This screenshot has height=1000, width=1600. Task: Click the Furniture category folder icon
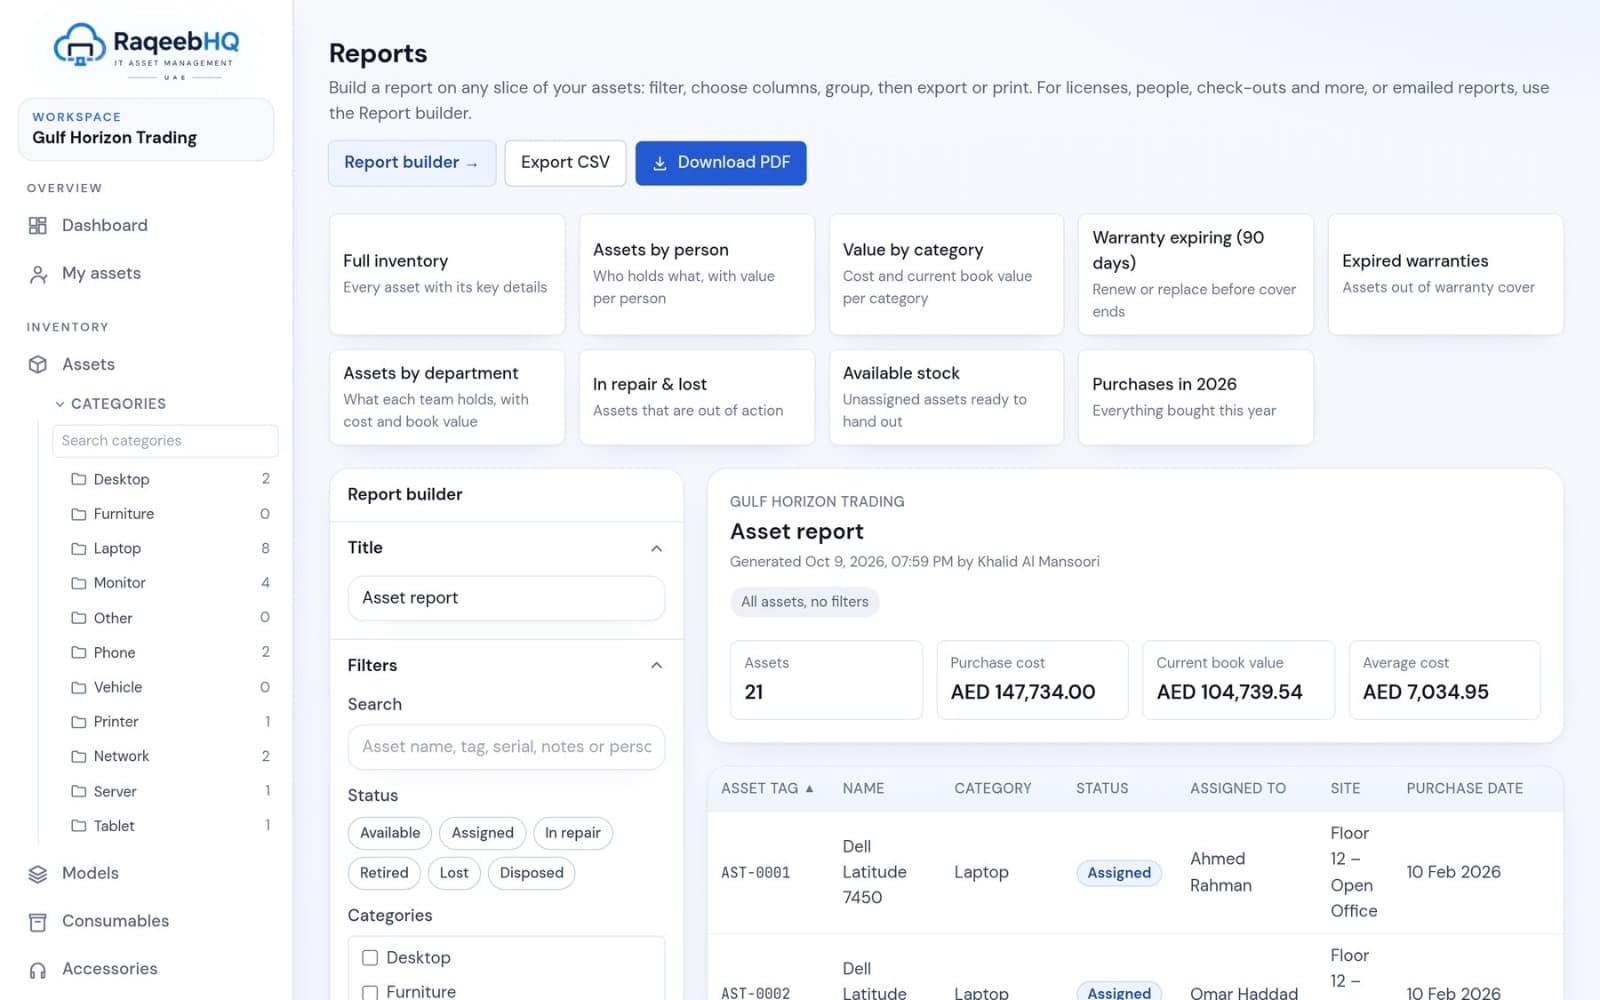(78, 514)
